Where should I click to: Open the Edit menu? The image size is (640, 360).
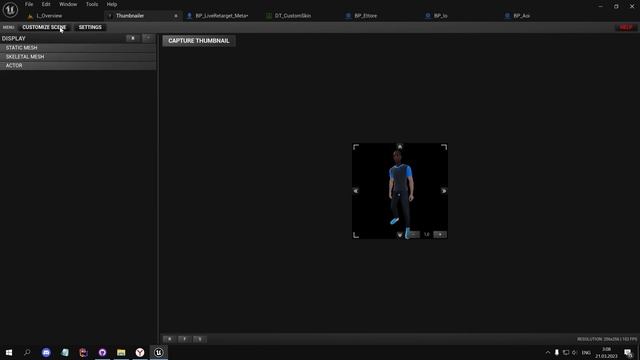pyautogui.click(x=46, y=4)
